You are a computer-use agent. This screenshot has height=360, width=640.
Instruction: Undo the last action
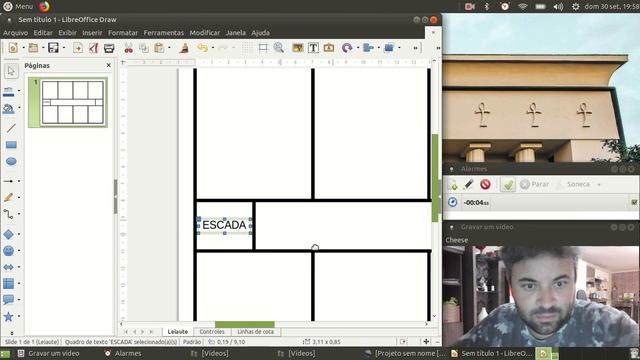(202, 48)
